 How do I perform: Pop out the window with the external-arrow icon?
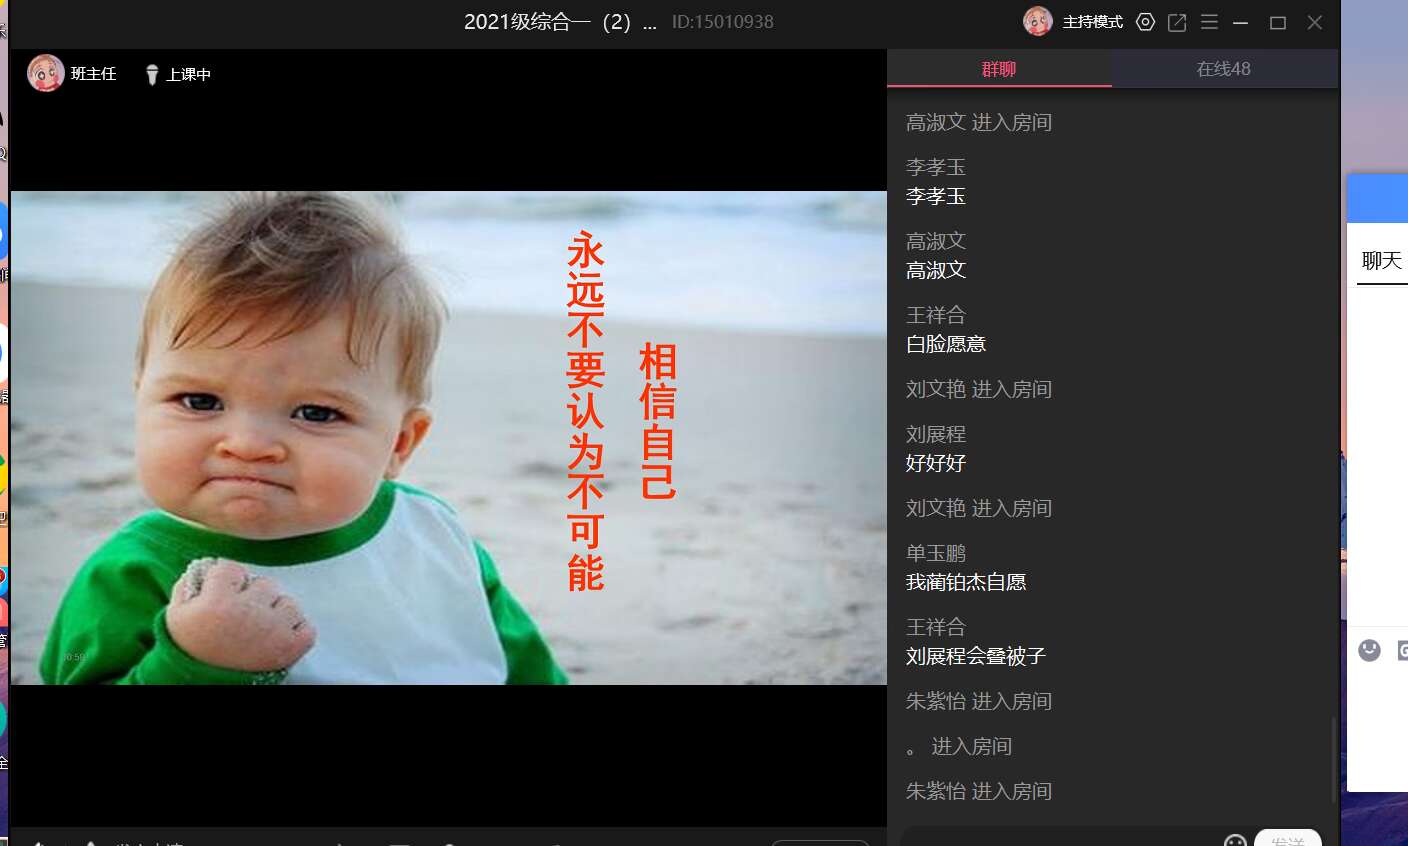point(1177,22)
